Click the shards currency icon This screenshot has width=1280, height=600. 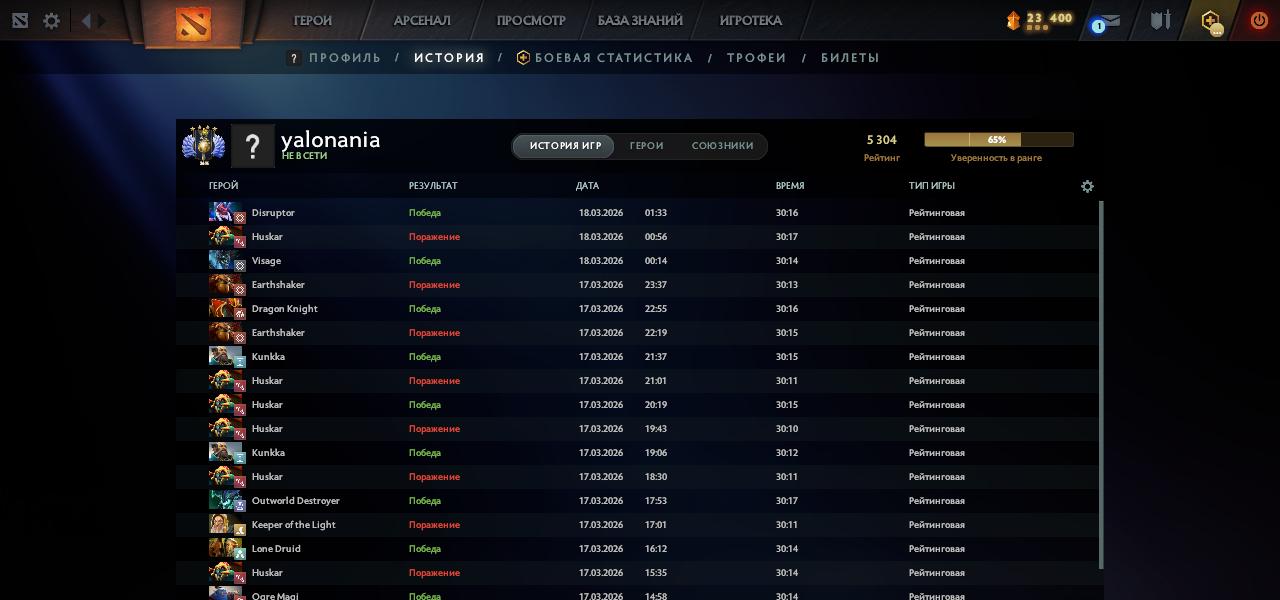pos(1013,20)
